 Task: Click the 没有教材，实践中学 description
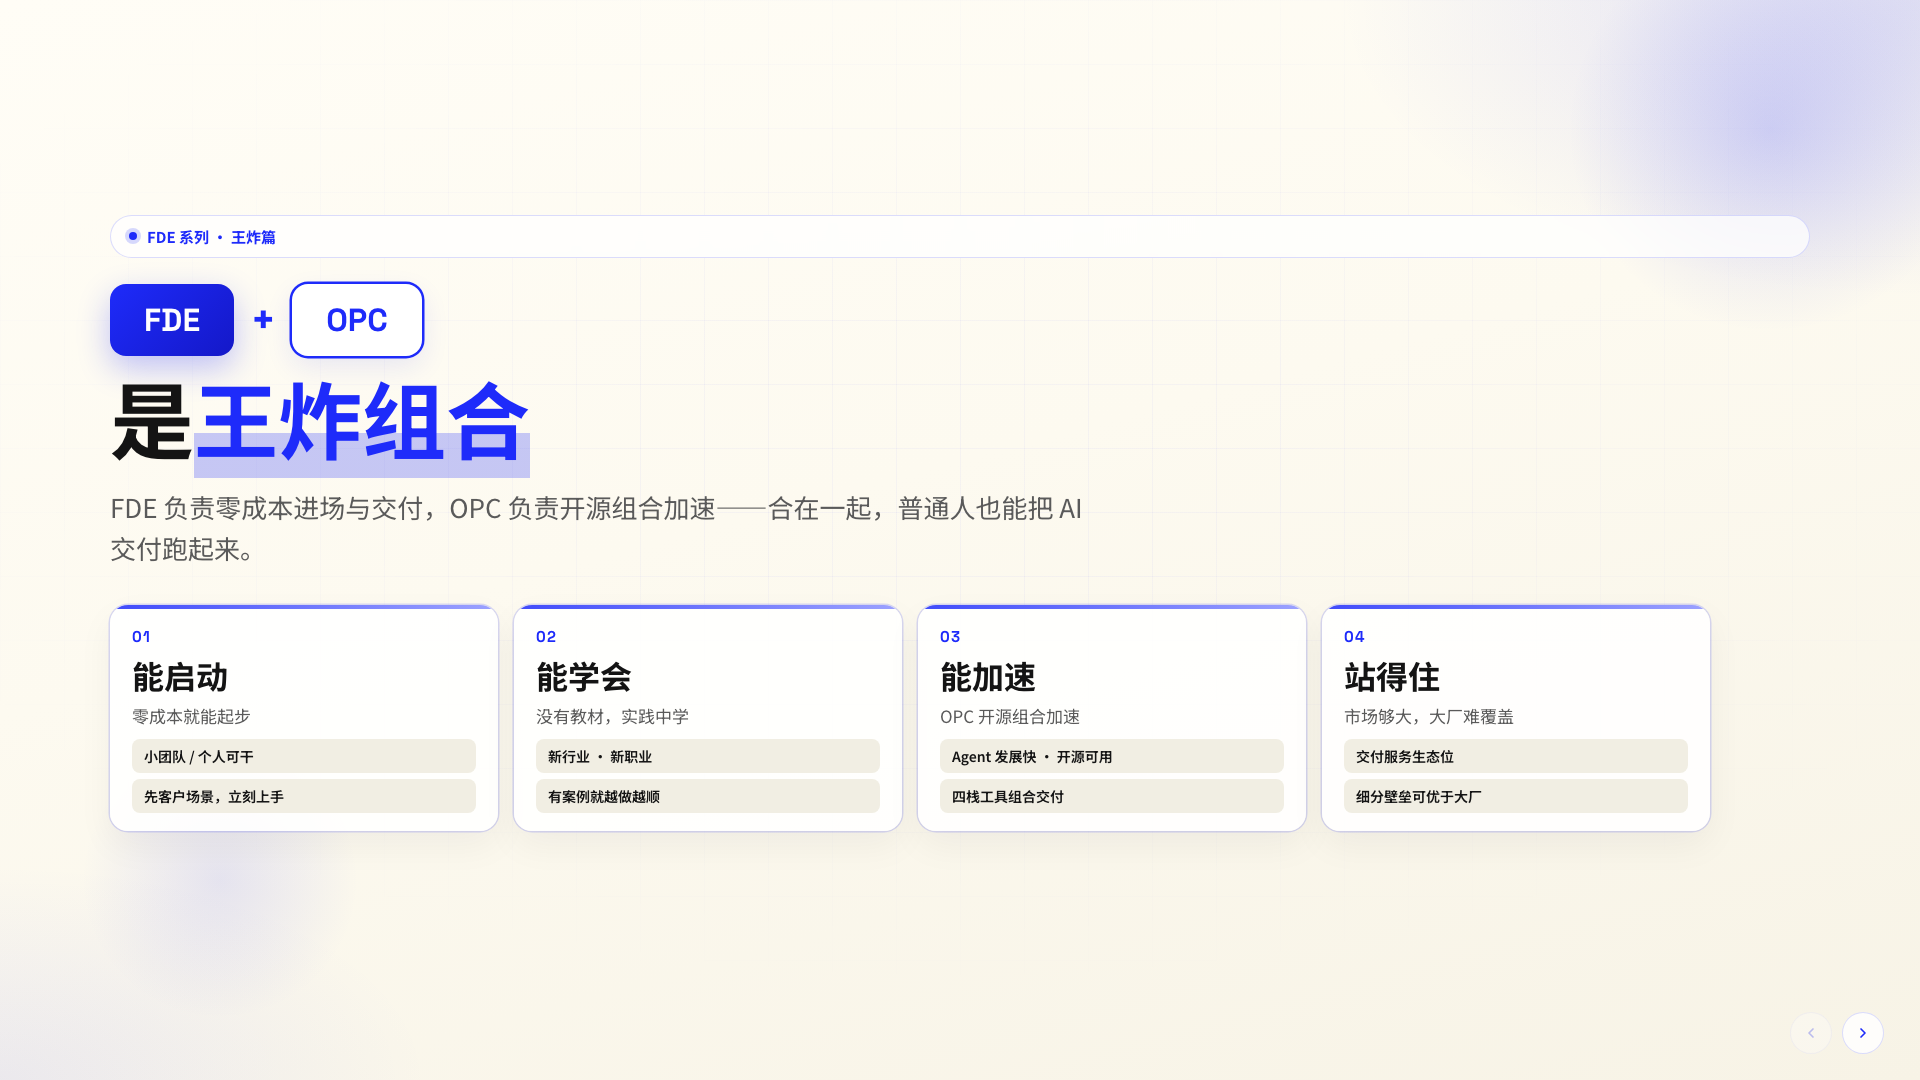(x=612, y=716)
